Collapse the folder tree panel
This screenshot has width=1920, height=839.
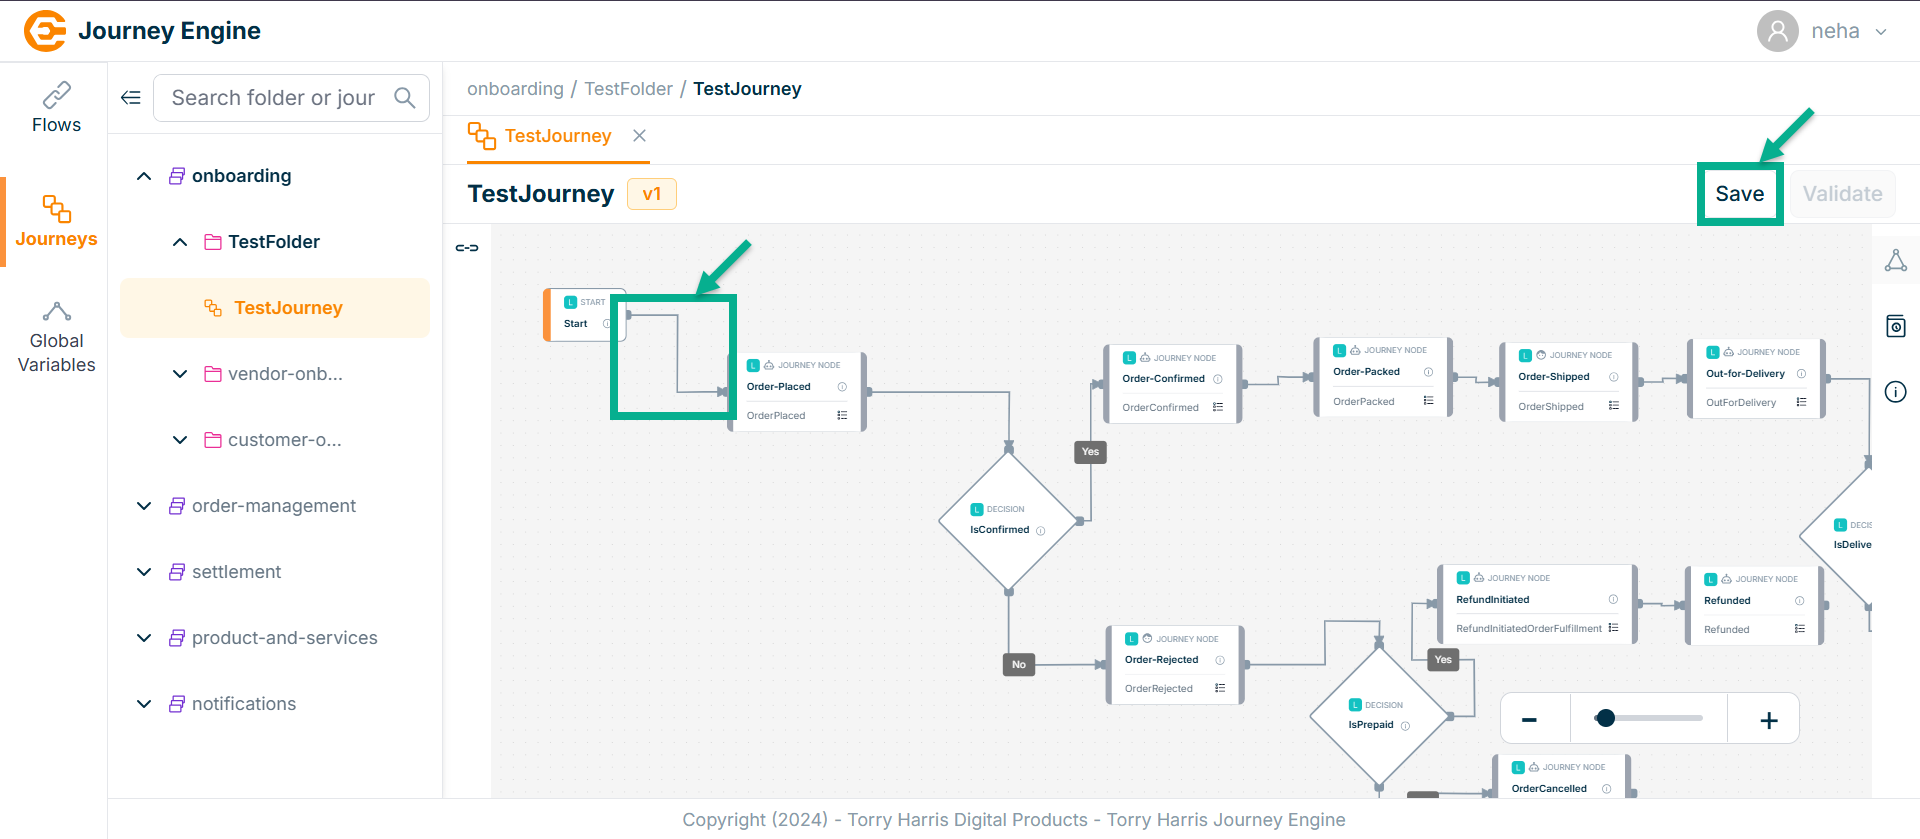pyautogui.click(x=131, y=98)
